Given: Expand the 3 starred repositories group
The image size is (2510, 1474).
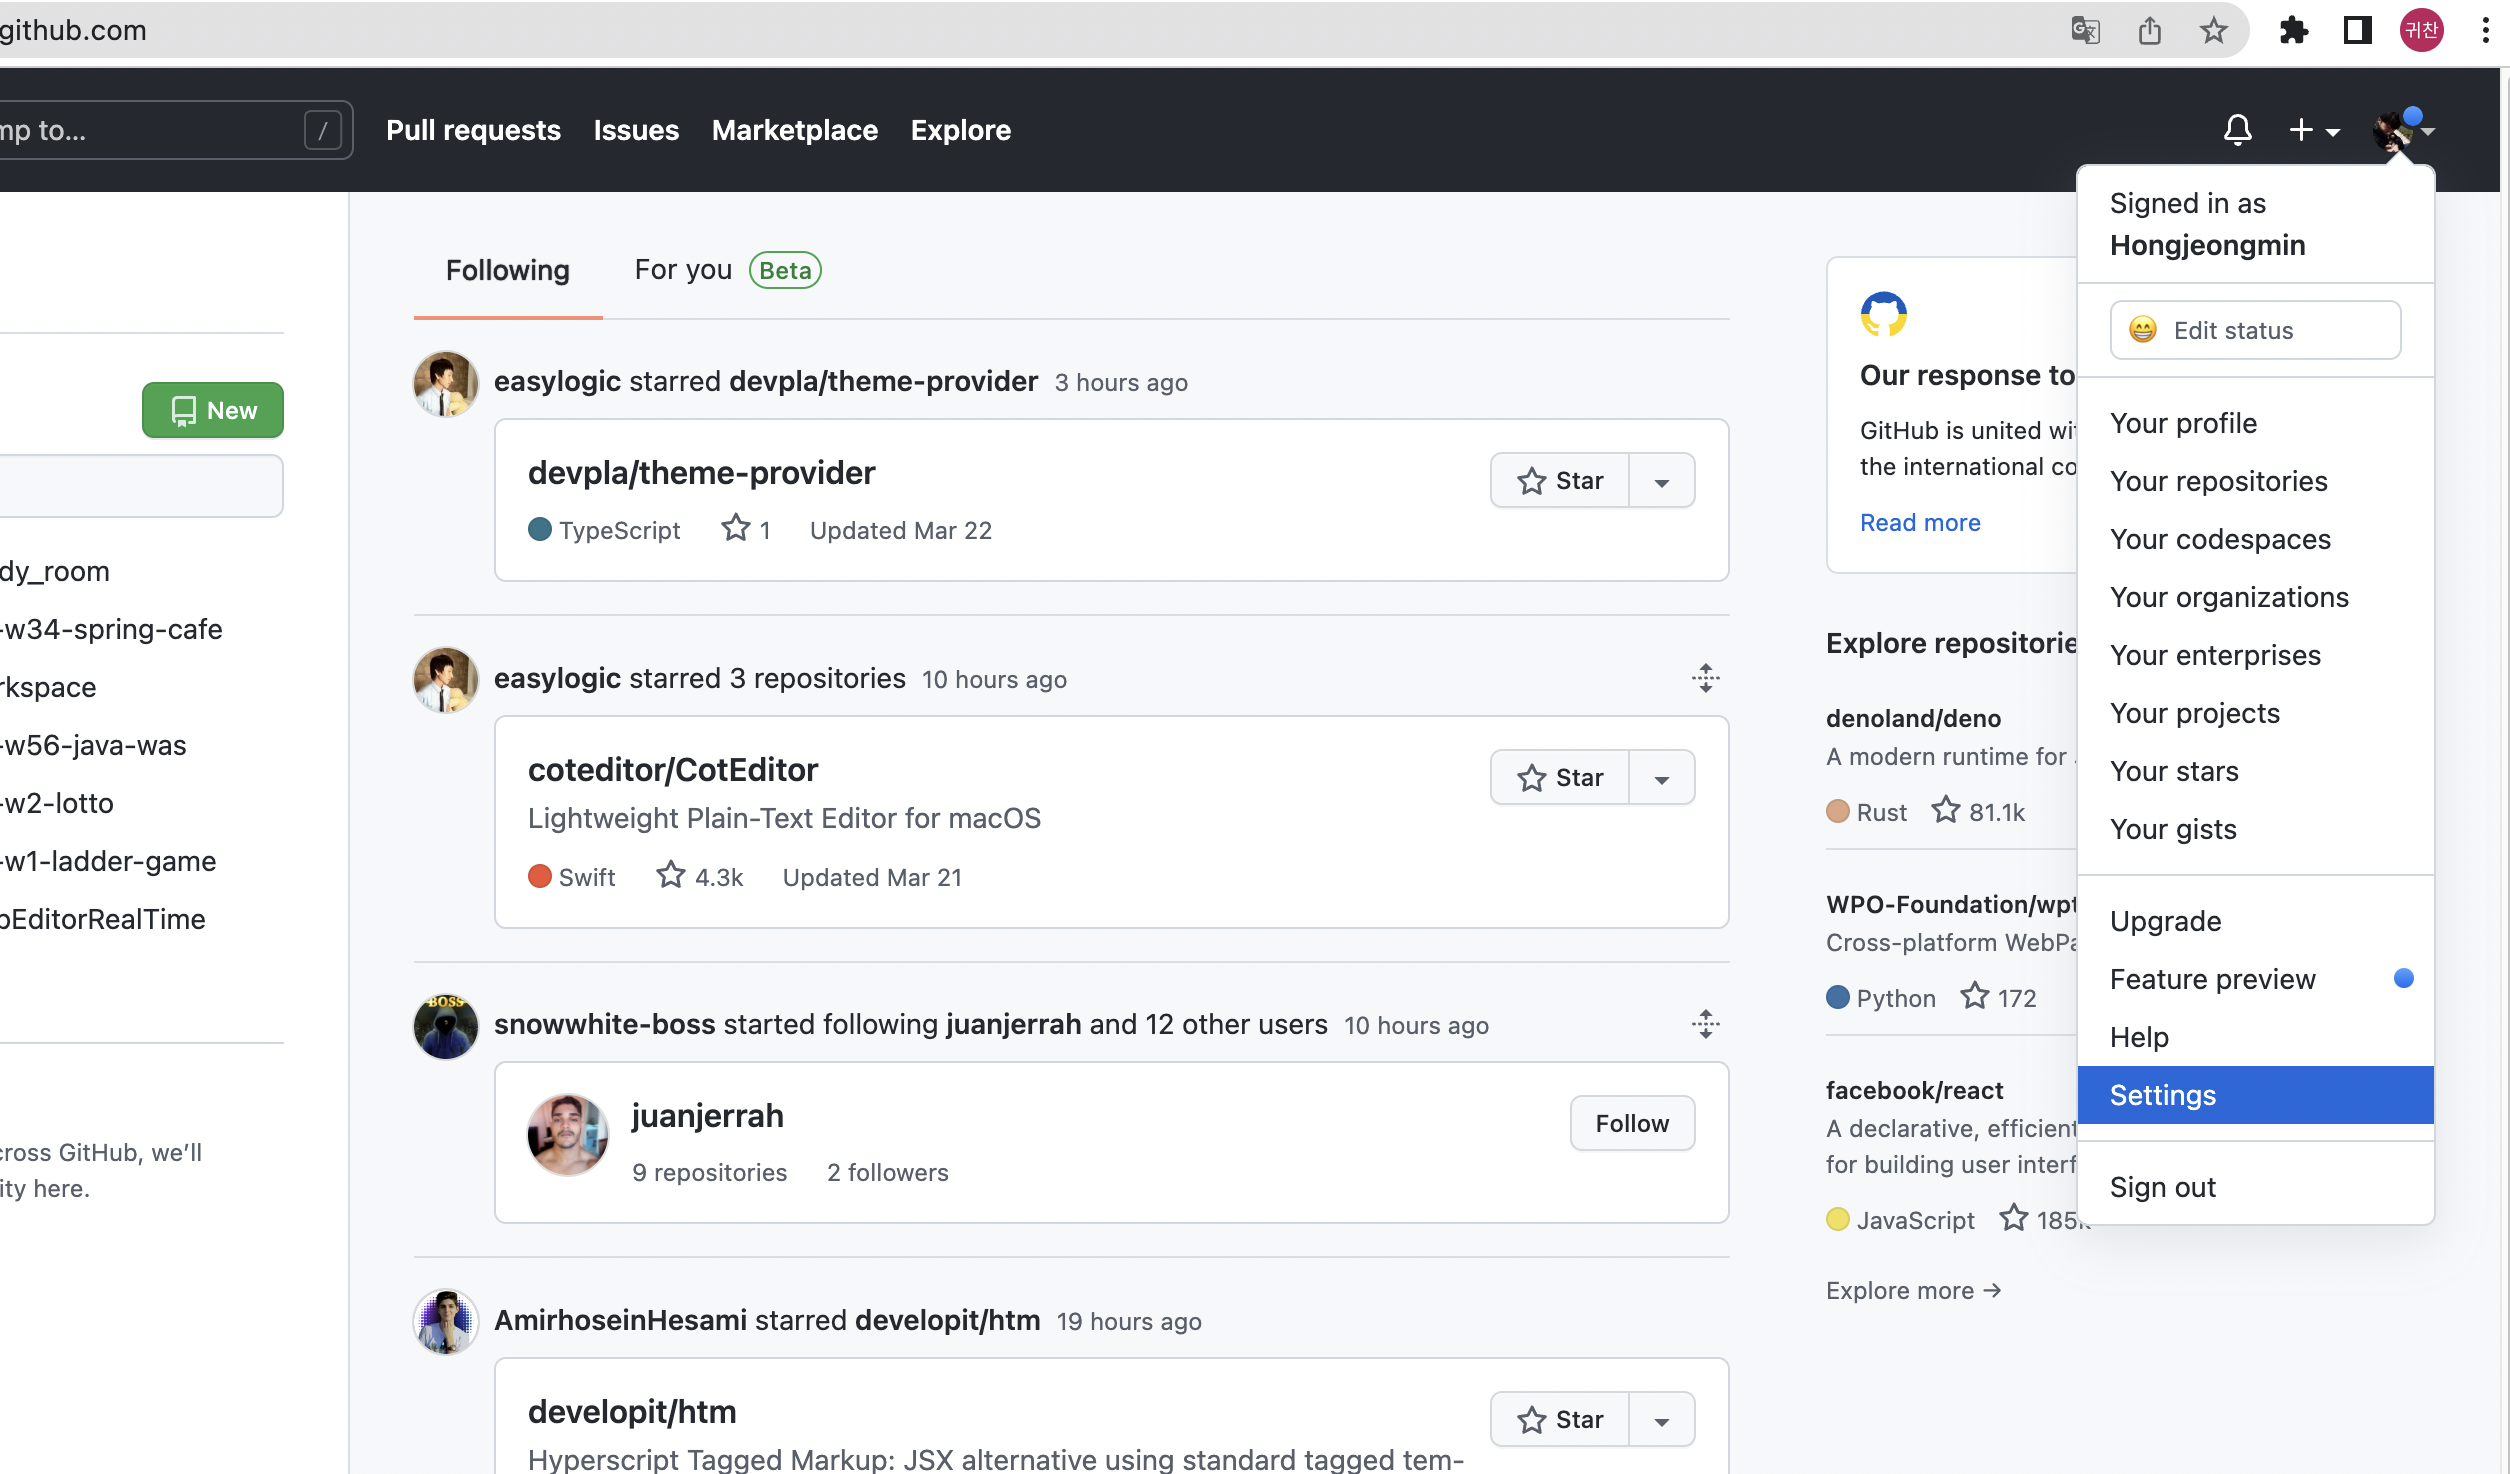Looking at the screenshot, I should coord(1705,678).
